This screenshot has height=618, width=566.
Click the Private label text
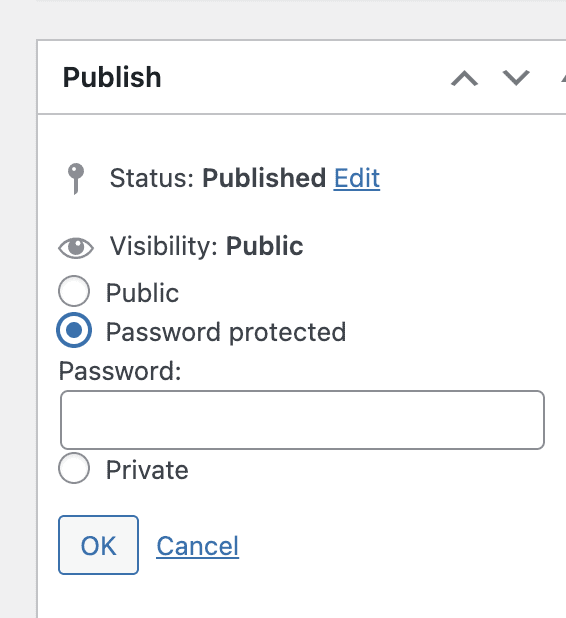[x=147, y=470]
